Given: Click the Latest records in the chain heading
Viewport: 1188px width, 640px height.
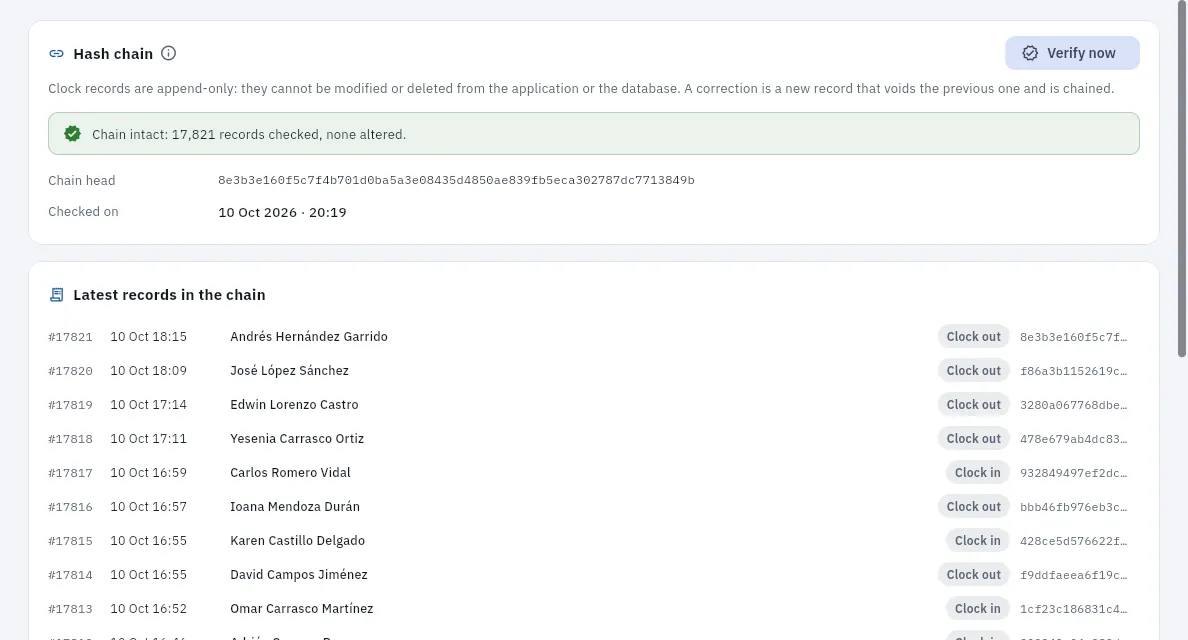Looking at the screenshot, I should (x=169, y=295).
